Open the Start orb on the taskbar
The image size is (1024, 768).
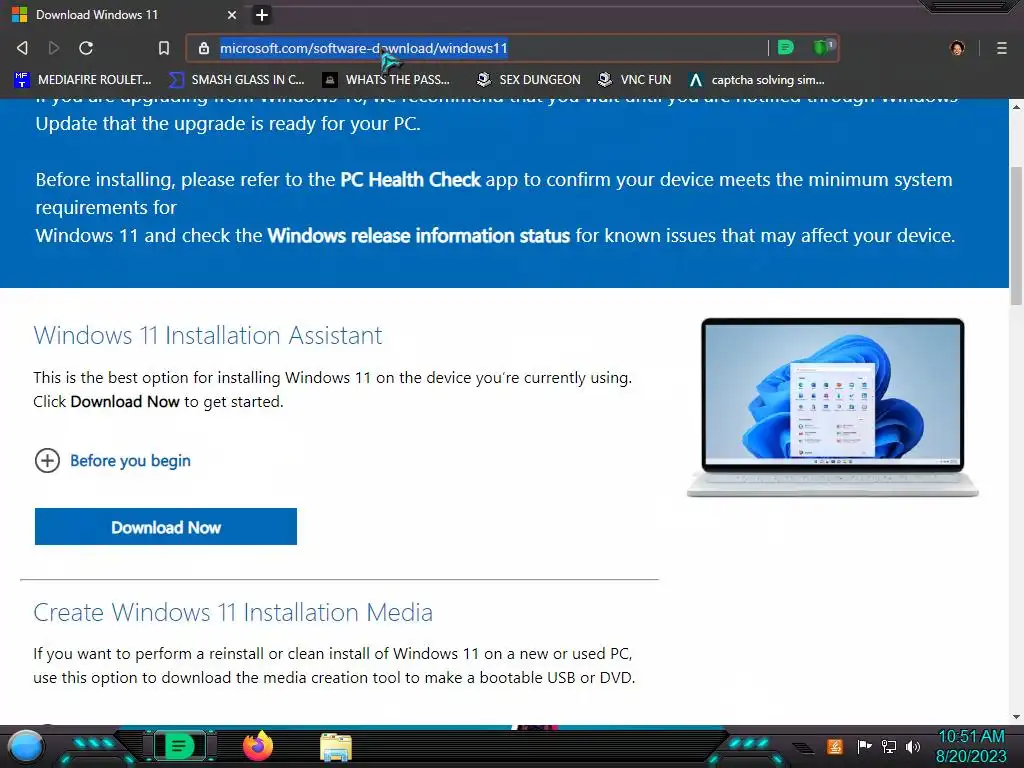(x=26, y=746)
